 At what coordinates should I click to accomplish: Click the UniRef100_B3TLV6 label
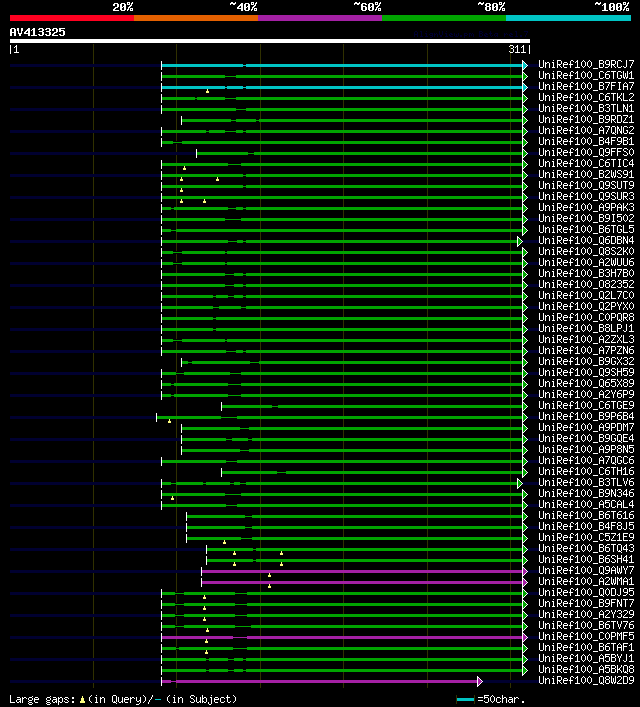(586, 482)
